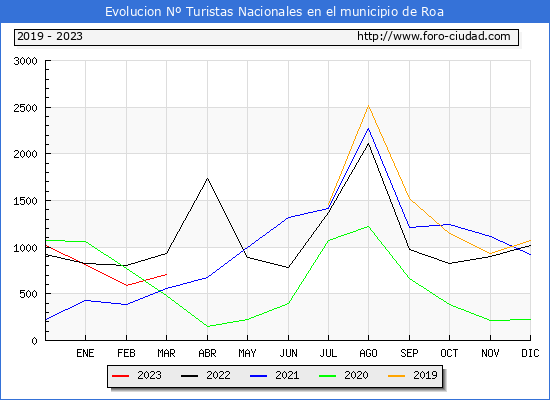Click the red 2023 endpoint at MAR
Screen dimensions: 550x400
point(166,274)
